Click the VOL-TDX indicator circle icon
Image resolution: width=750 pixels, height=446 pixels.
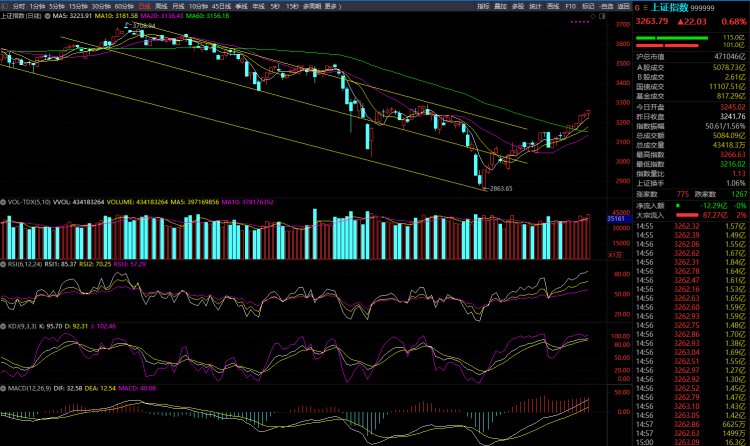point(4,202)
